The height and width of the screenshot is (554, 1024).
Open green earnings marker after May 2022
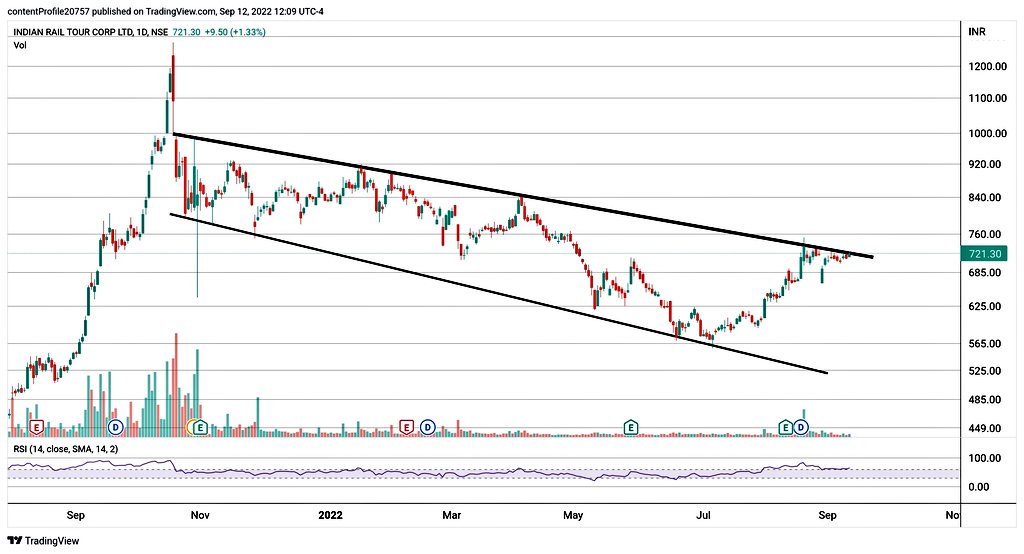pyautogui.click(x=631, y=428)
